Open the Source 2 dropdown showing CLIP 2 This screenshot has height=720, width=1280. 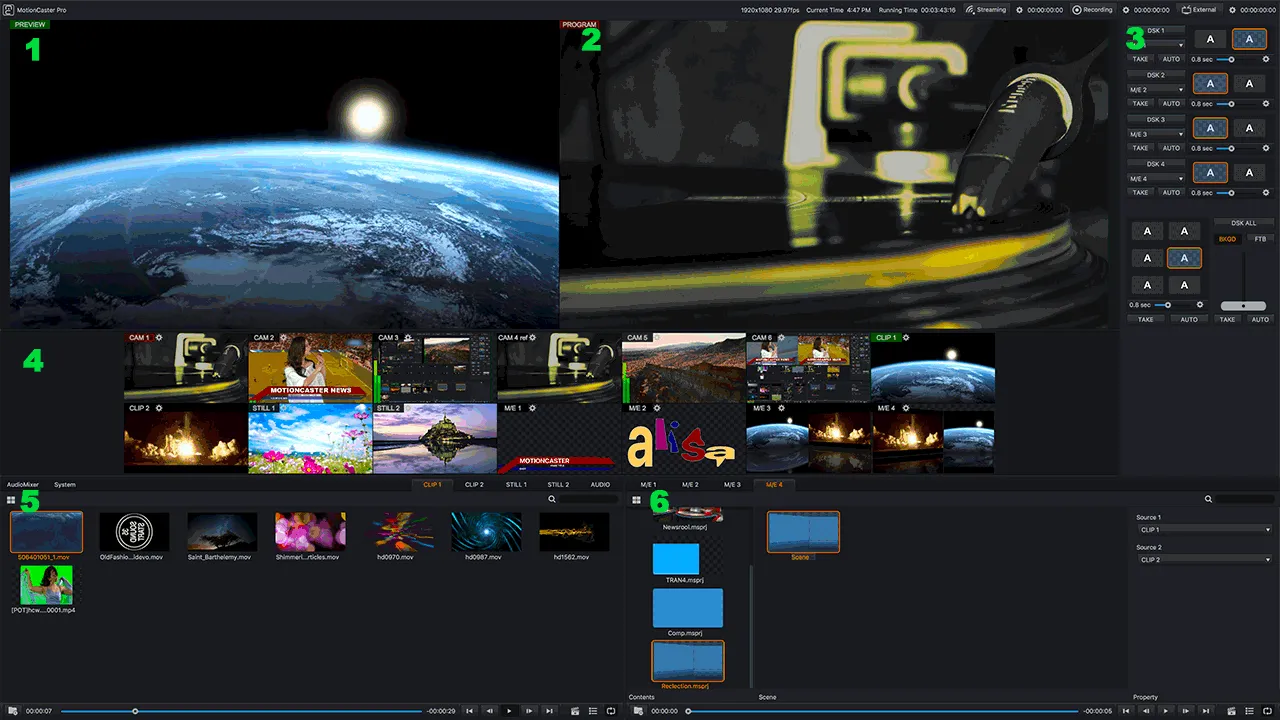click(1204, 560)
